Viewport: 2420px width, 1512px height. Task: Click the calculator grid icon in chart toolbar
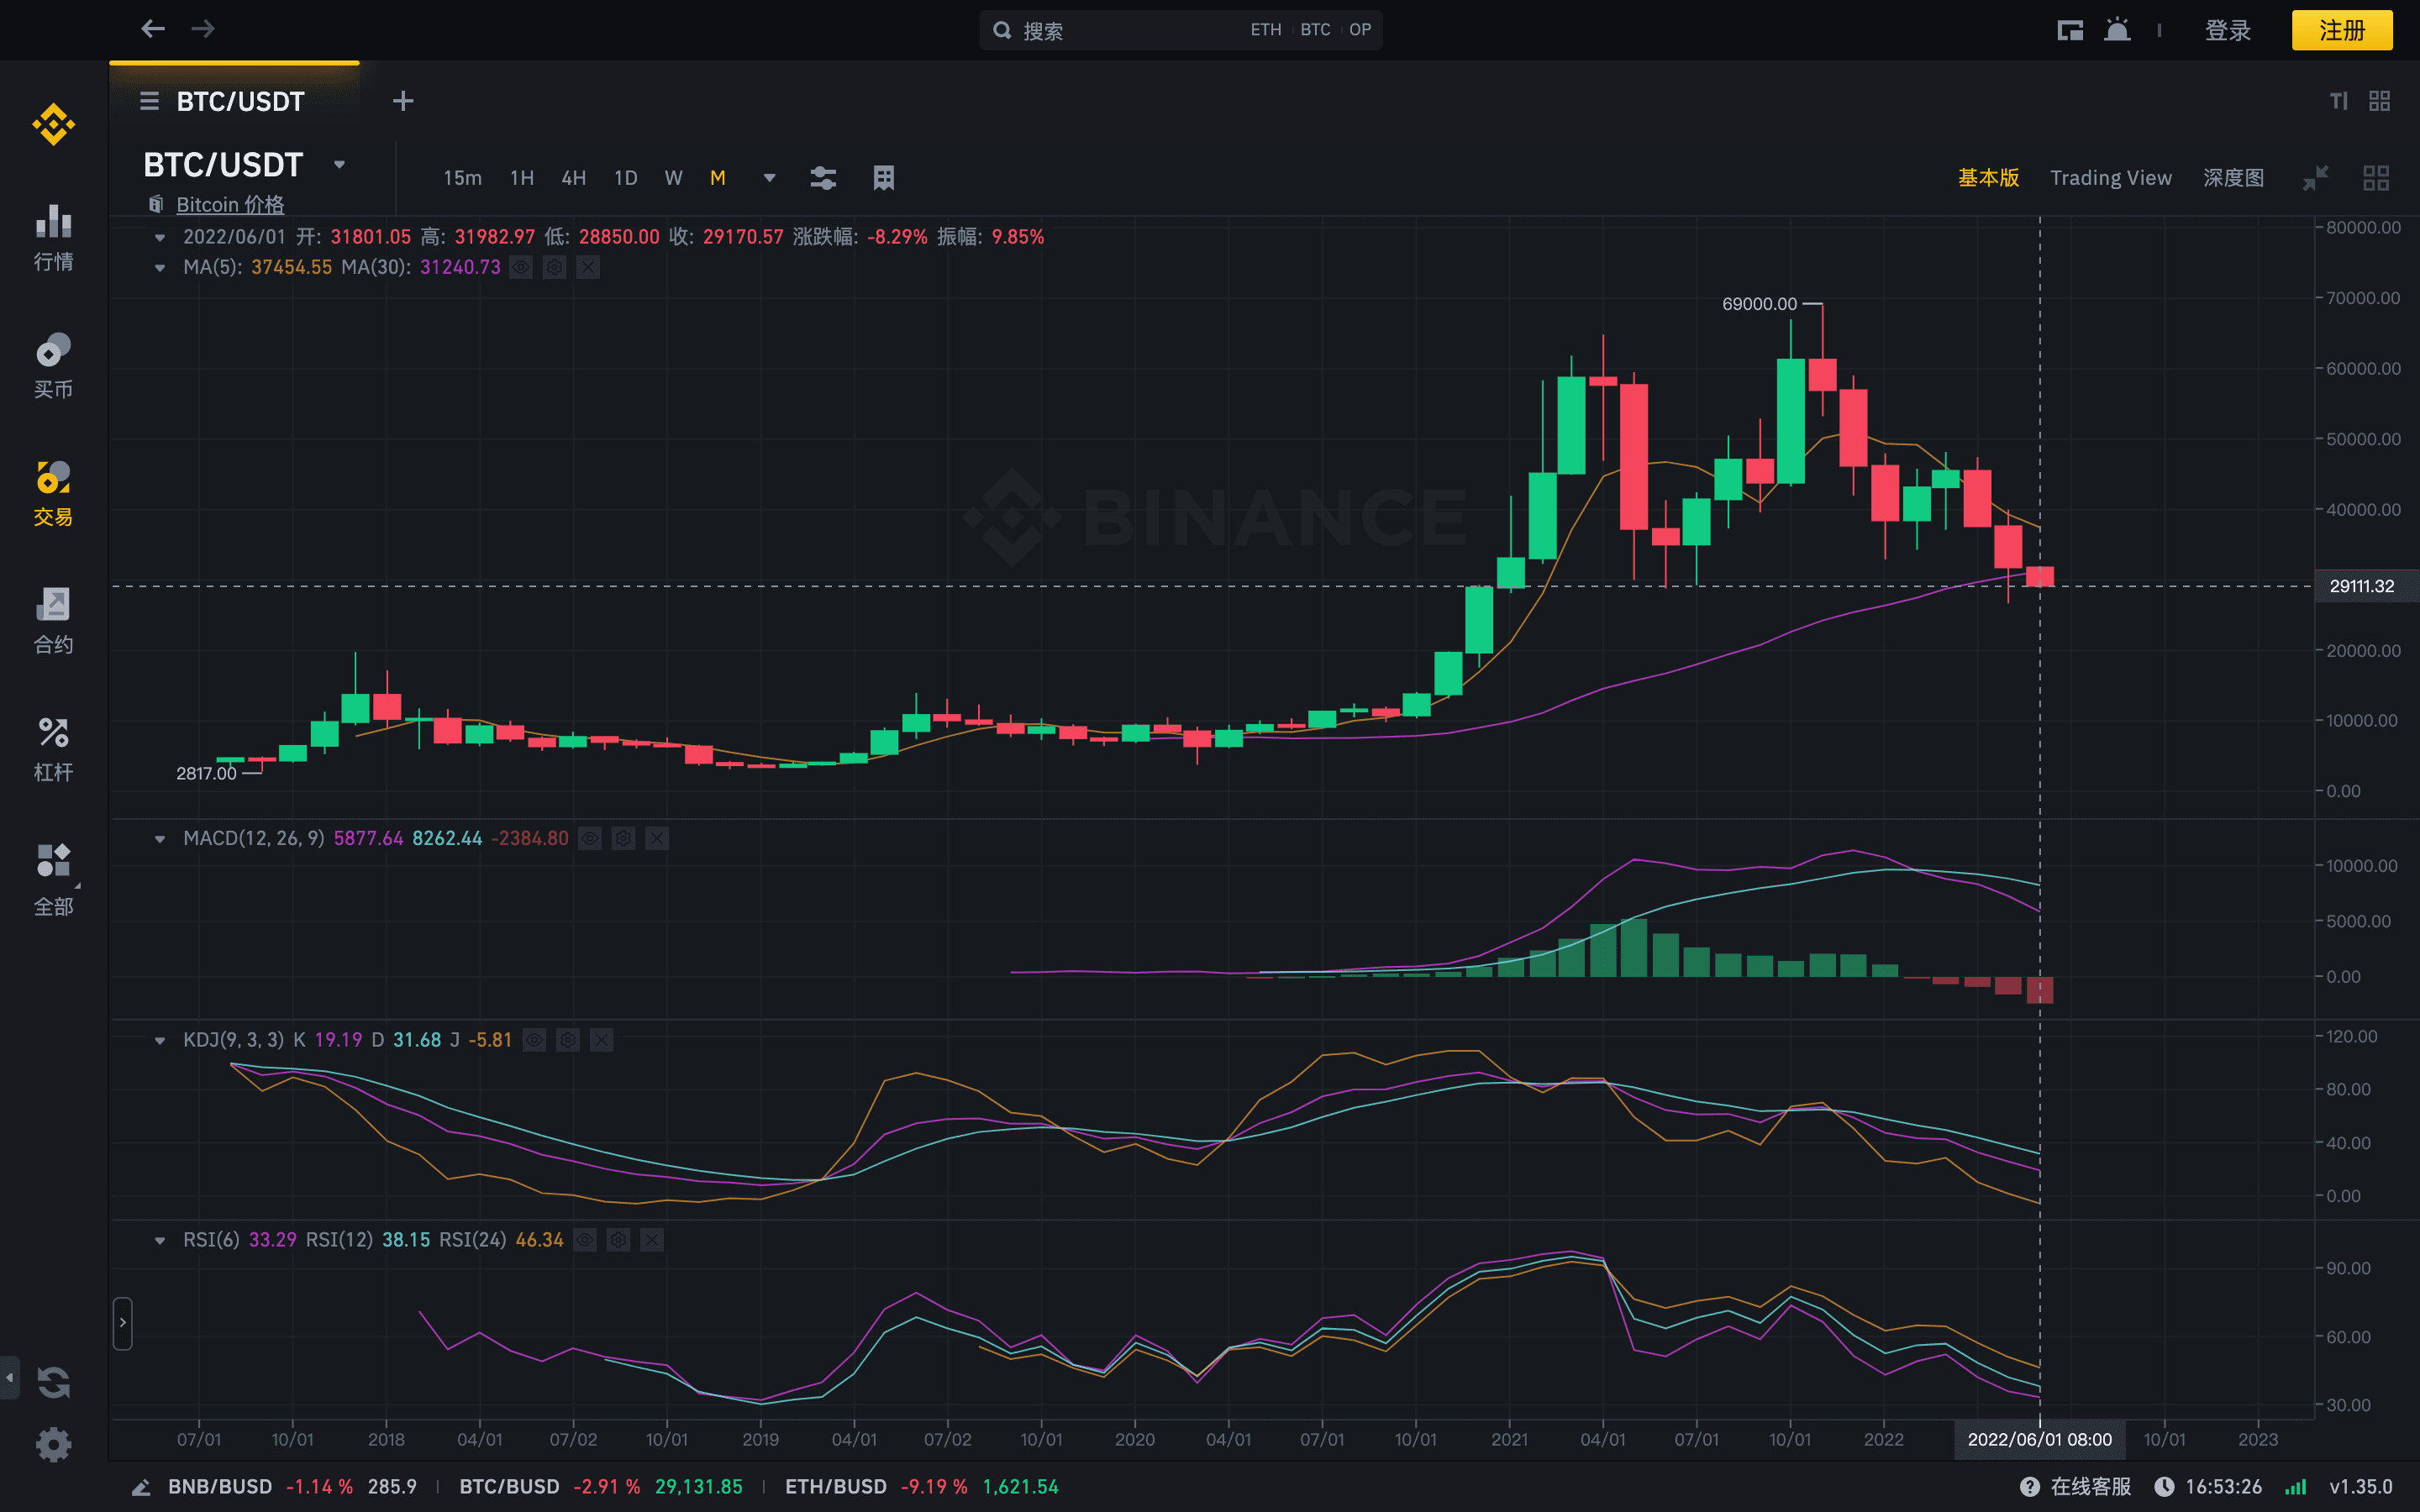point(884,178)
